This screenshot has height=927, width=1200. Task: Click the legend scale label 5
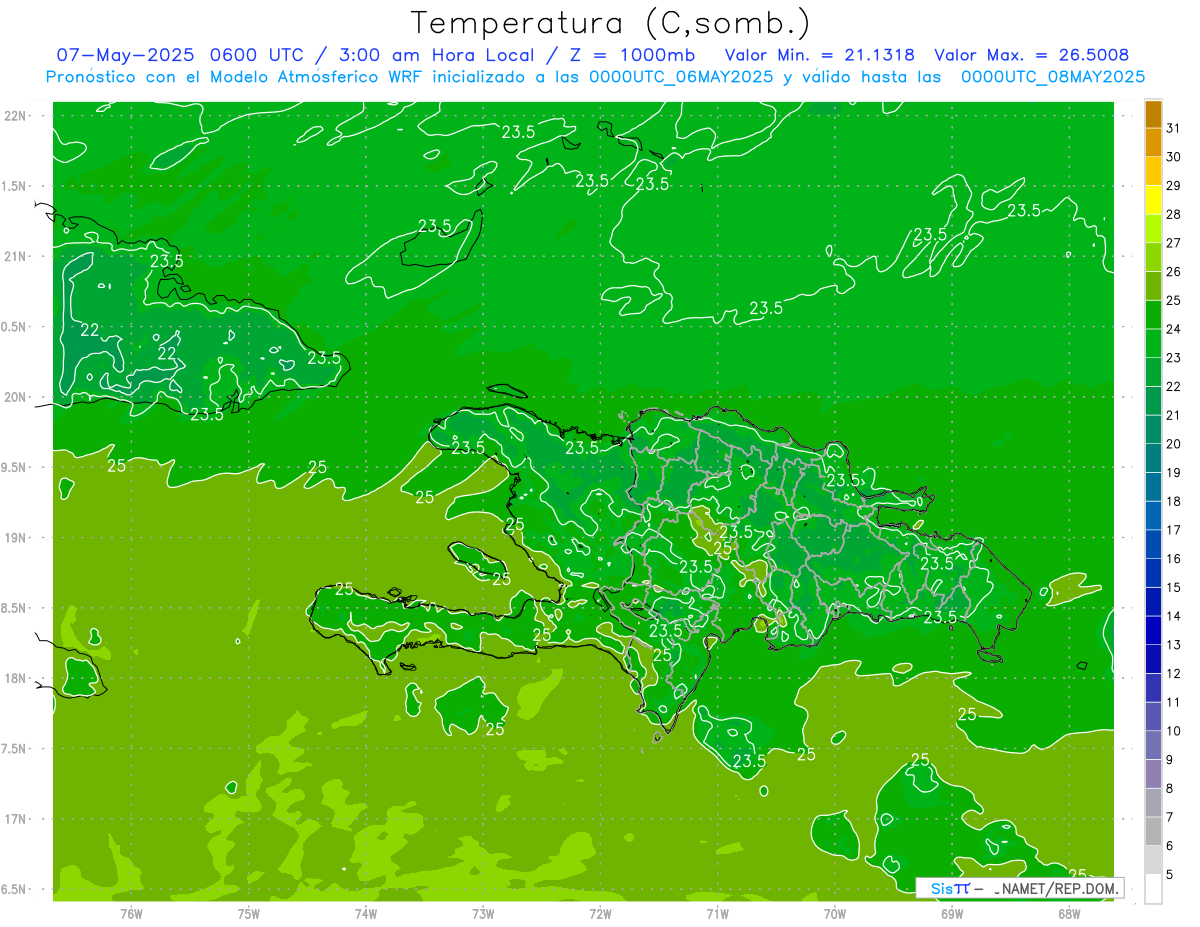click(1171, 875)
